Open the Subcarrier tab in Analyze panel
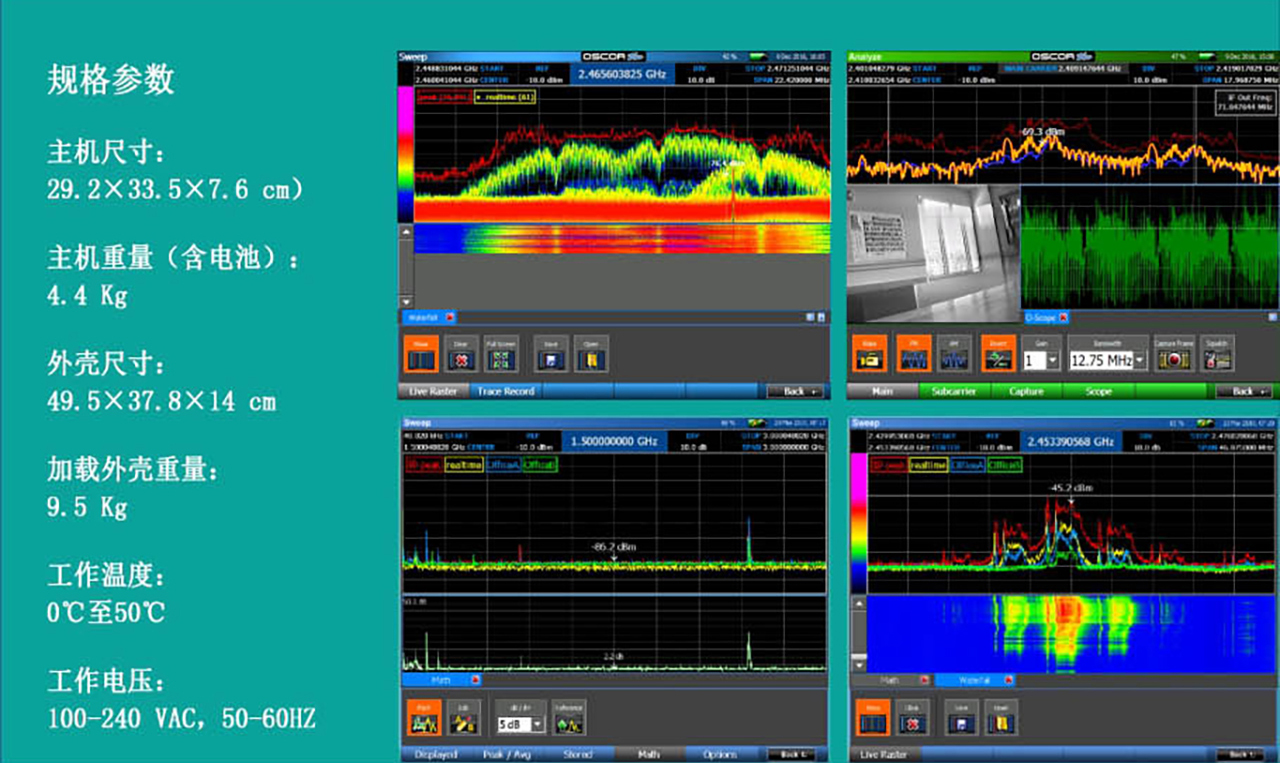1280x763 pixels. 954,391
